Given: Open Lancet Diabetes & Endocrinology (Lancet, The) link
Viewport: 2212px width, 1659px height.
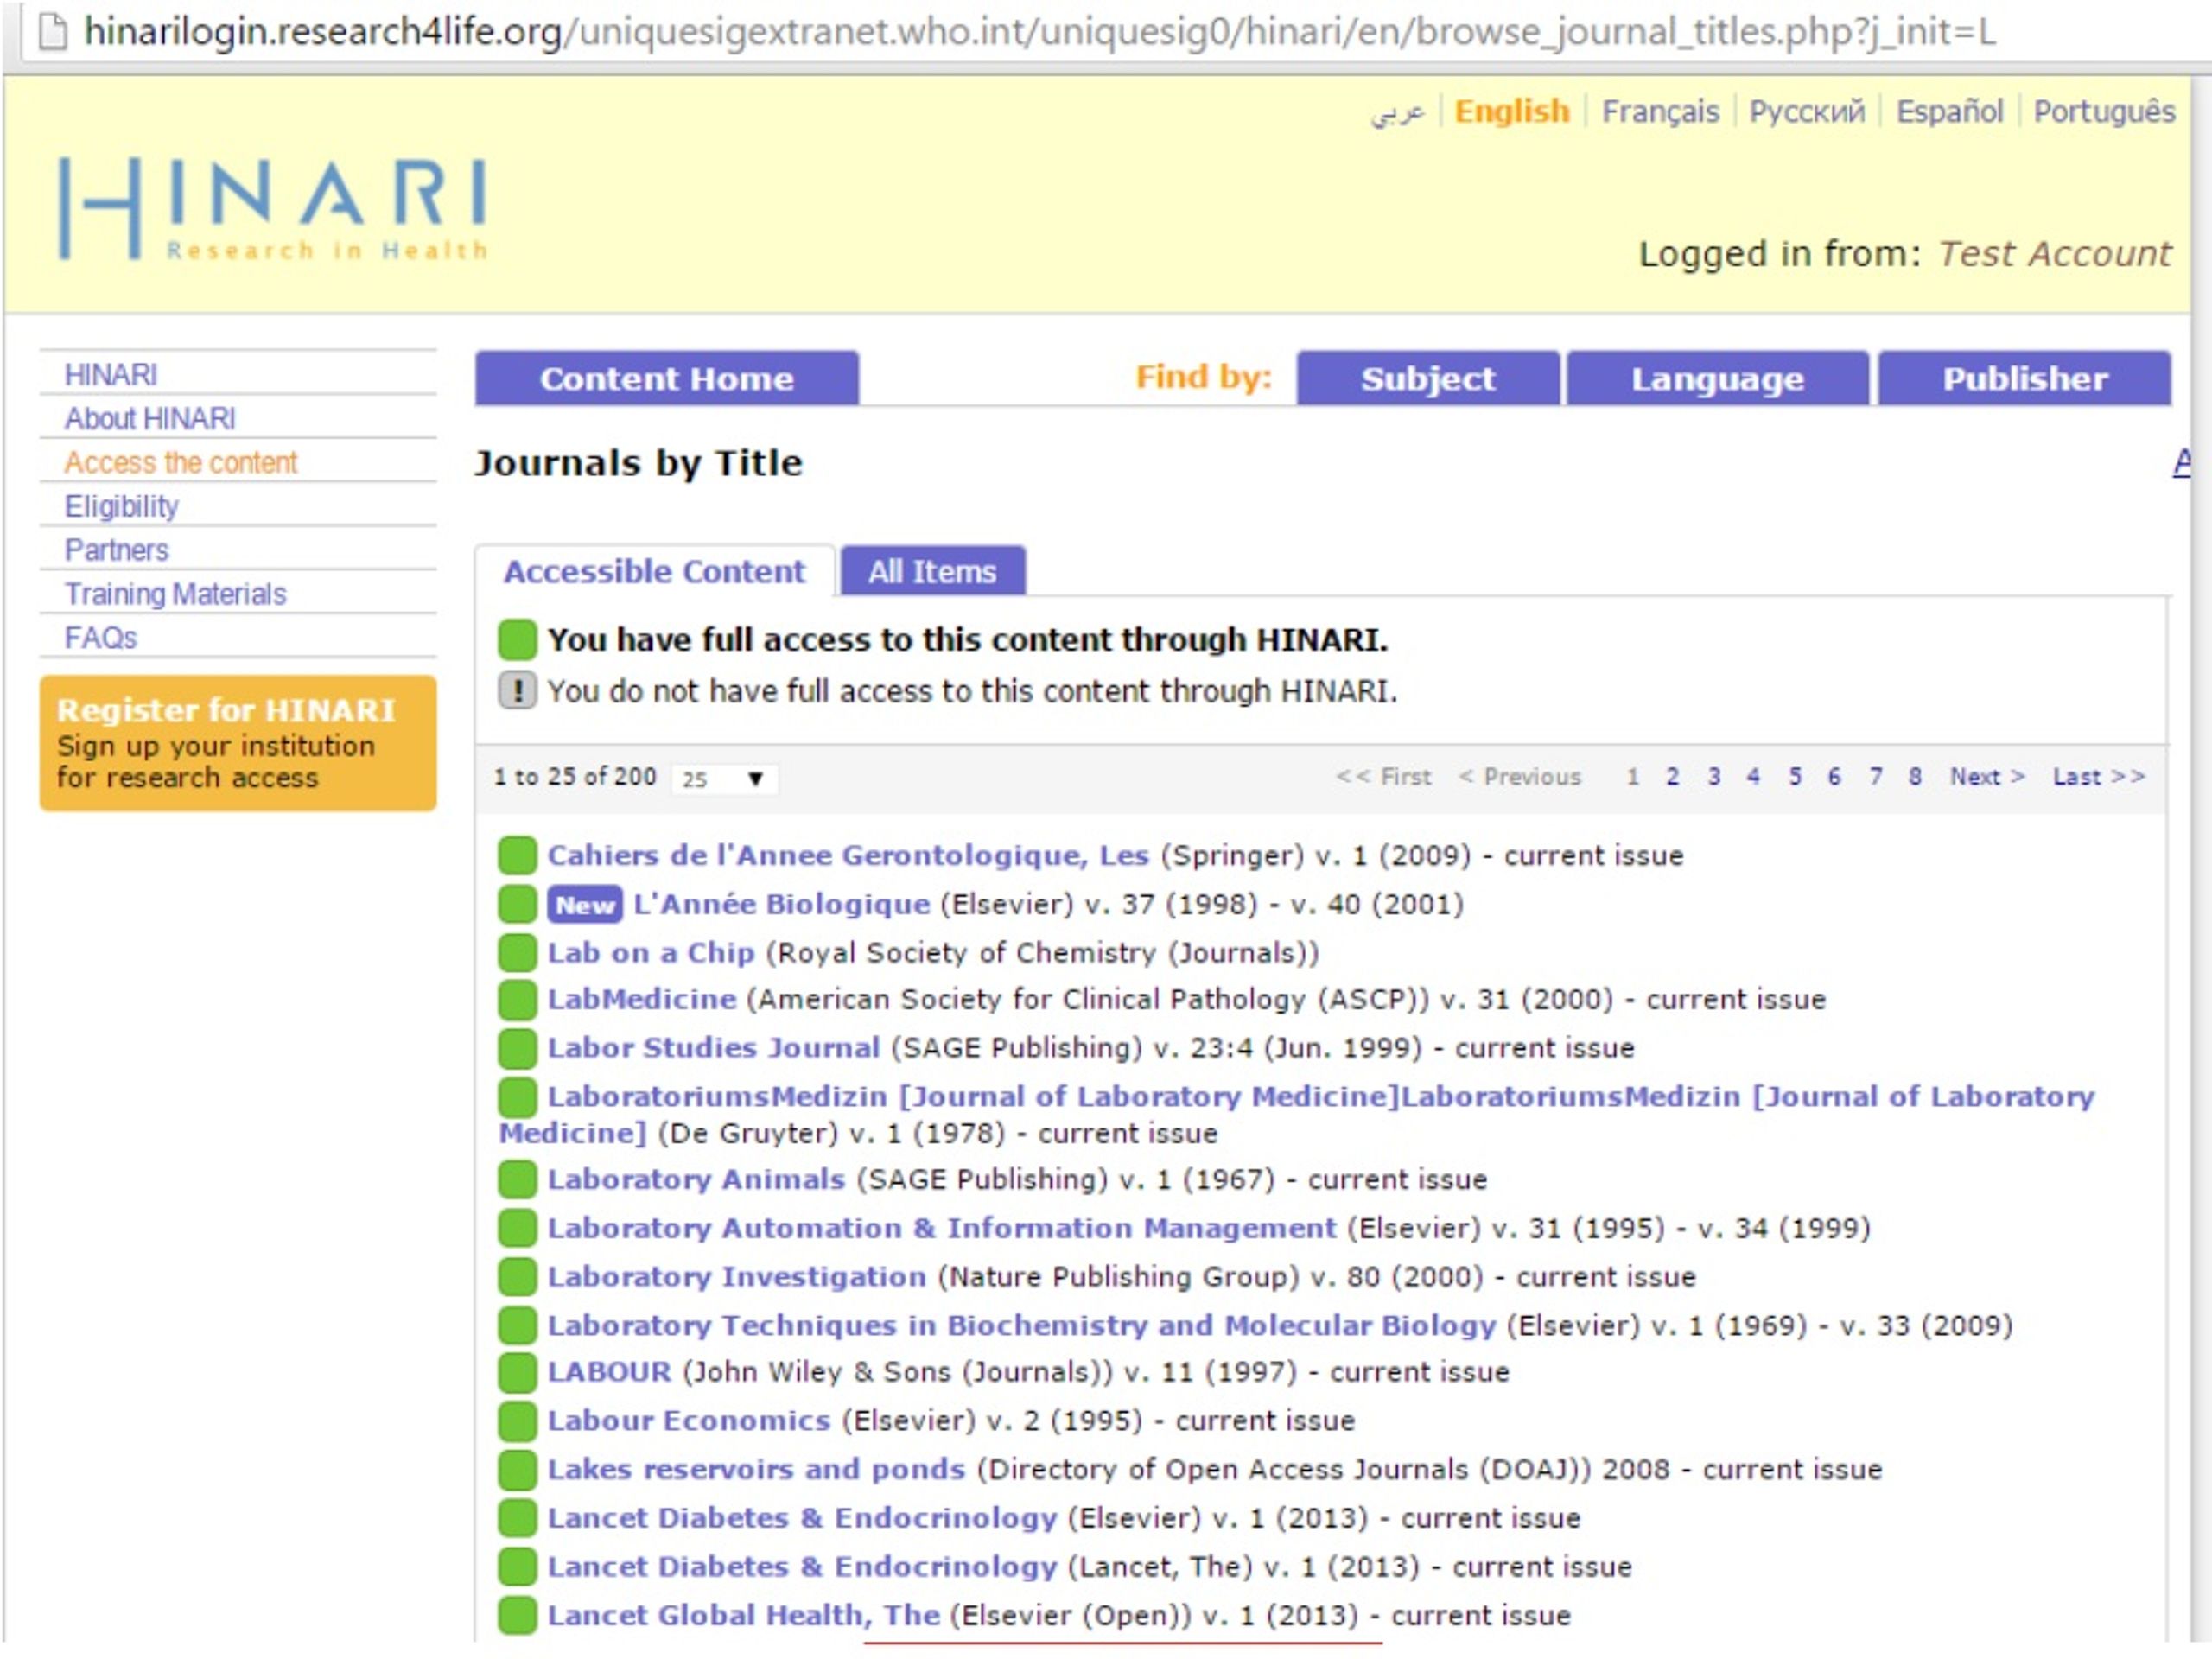Looking at the screenshot, I should [802, 1567].
